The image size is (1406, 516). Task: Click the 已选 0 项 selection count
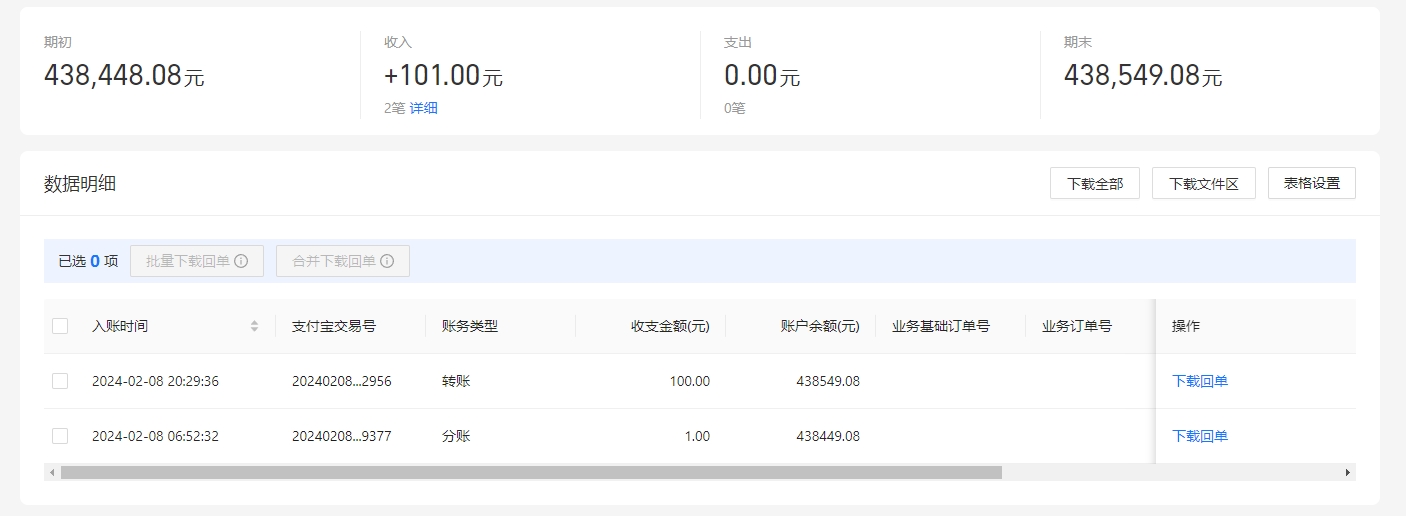[x=88, y=261]
